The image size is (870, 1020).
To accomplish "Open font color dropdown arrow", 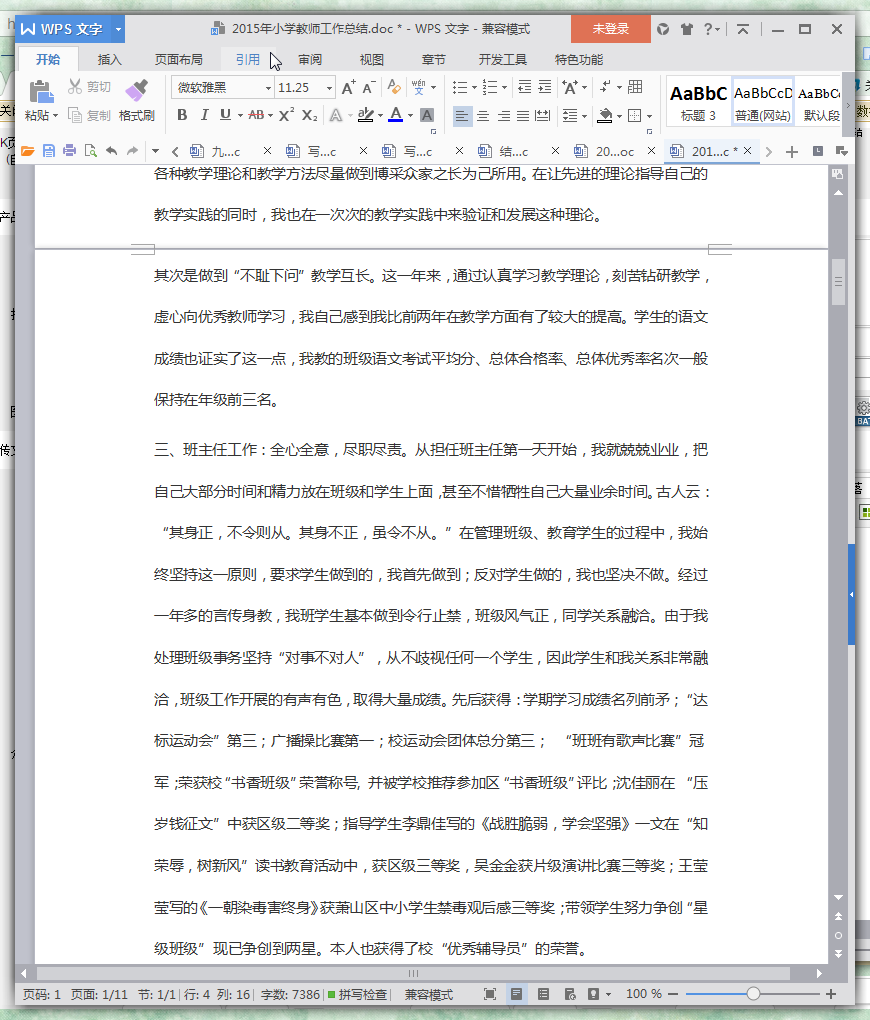I will 411,116.
